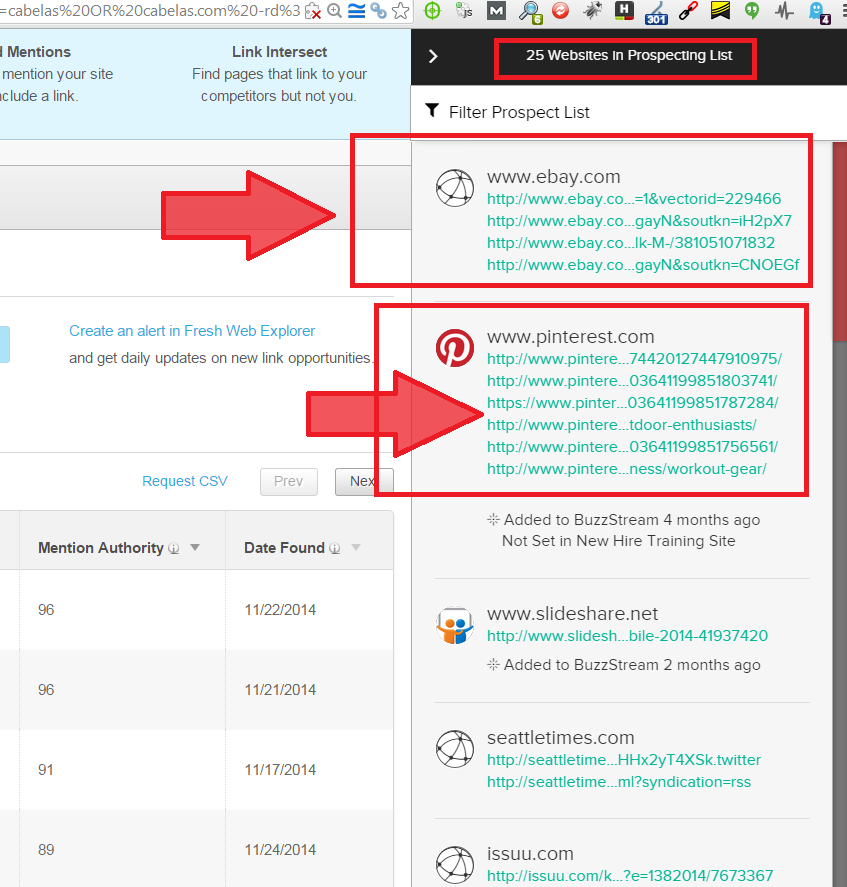Click the issuu.com globe icon
This screenshot has width=847, height=887.
pos(455,865)
